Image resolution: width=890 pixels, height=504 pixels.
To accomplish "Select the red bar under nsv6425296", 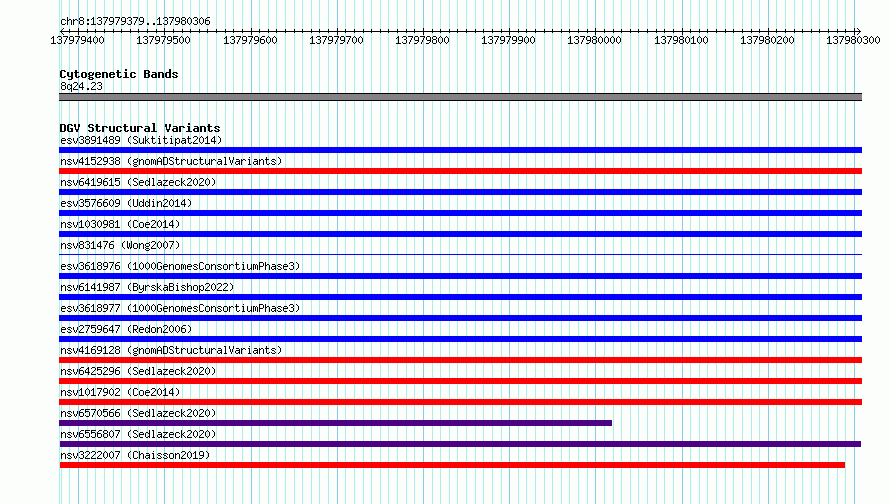I will pyautogui.click(x=460, y=381).
